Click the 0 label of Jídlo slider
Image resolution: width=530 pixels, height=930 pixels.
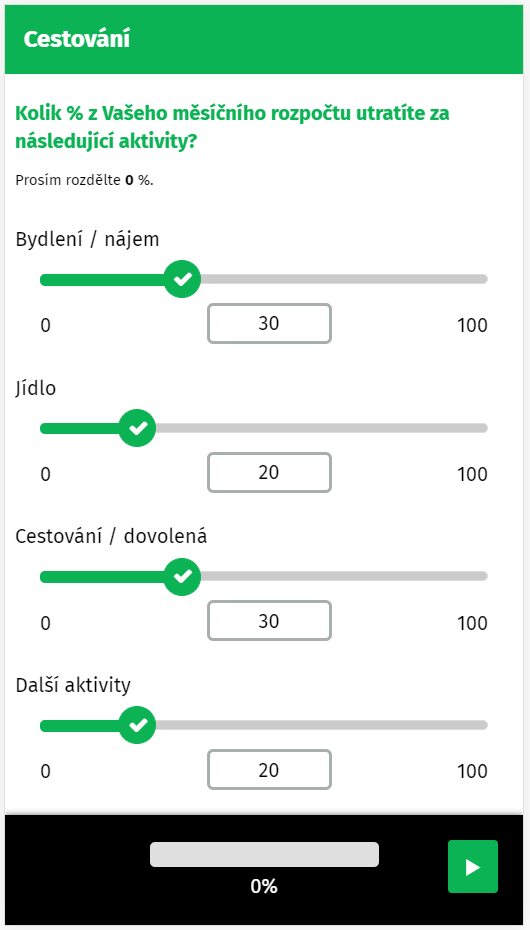coord(46,474)
